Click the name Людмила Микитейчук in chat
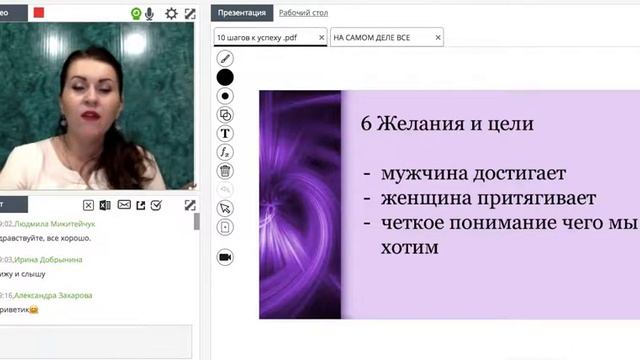Screen dimensions: 640x360 pos(55,224)
